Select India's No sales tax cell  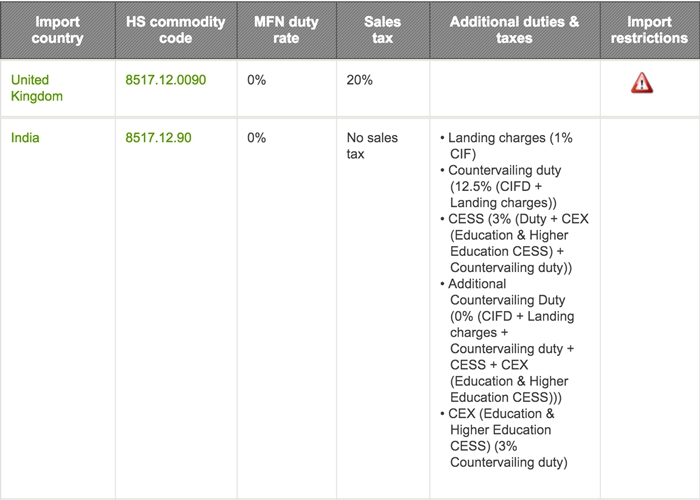[372, 146]
